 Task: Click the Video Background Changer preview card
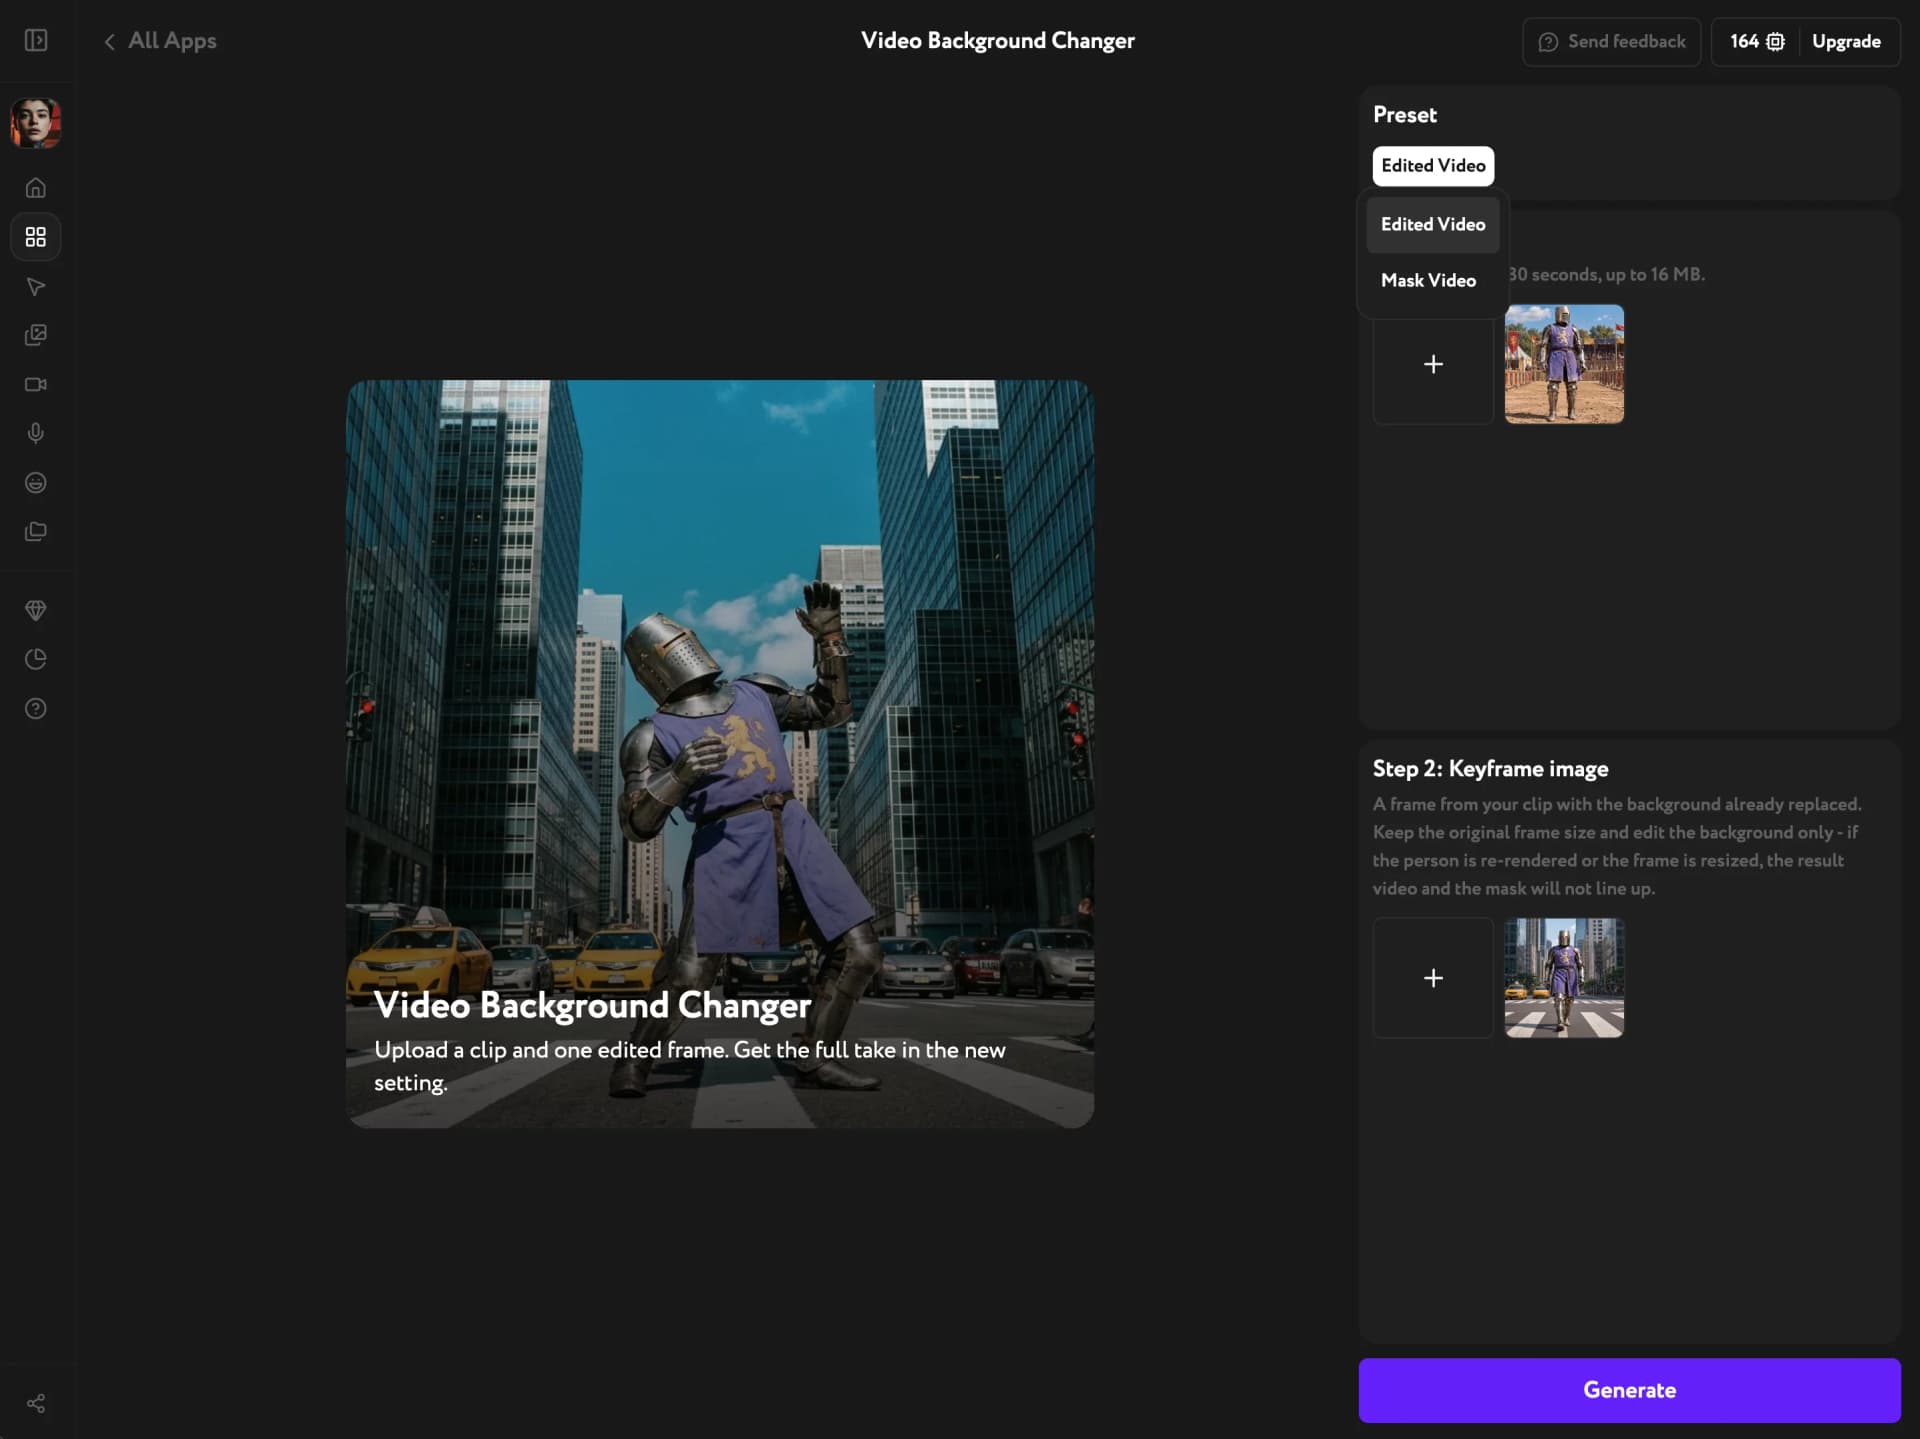coord(720,754)
